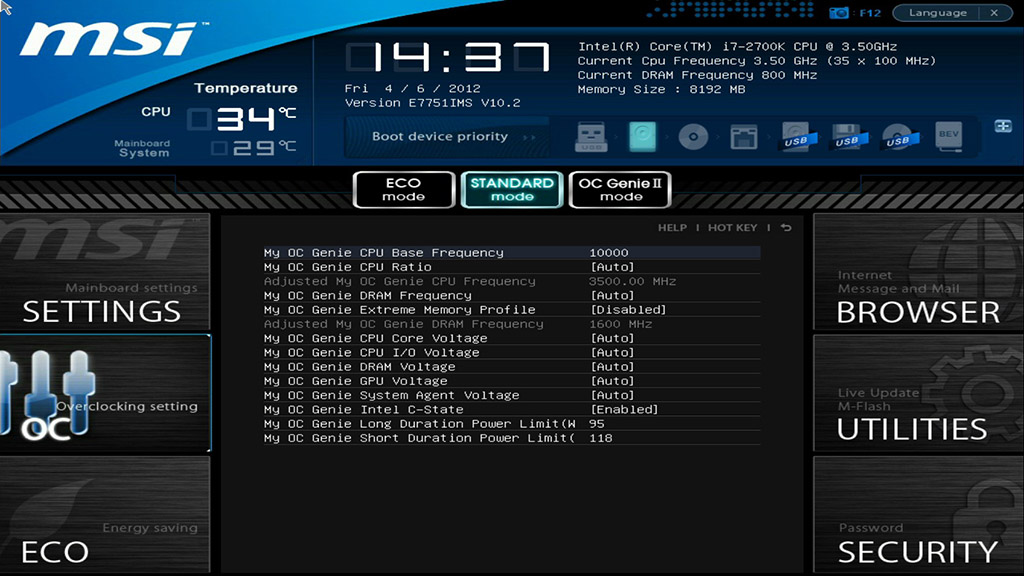Click the 14:37 clock display
This screenshot has height=576, width=1024.
(x=448, y=57)
